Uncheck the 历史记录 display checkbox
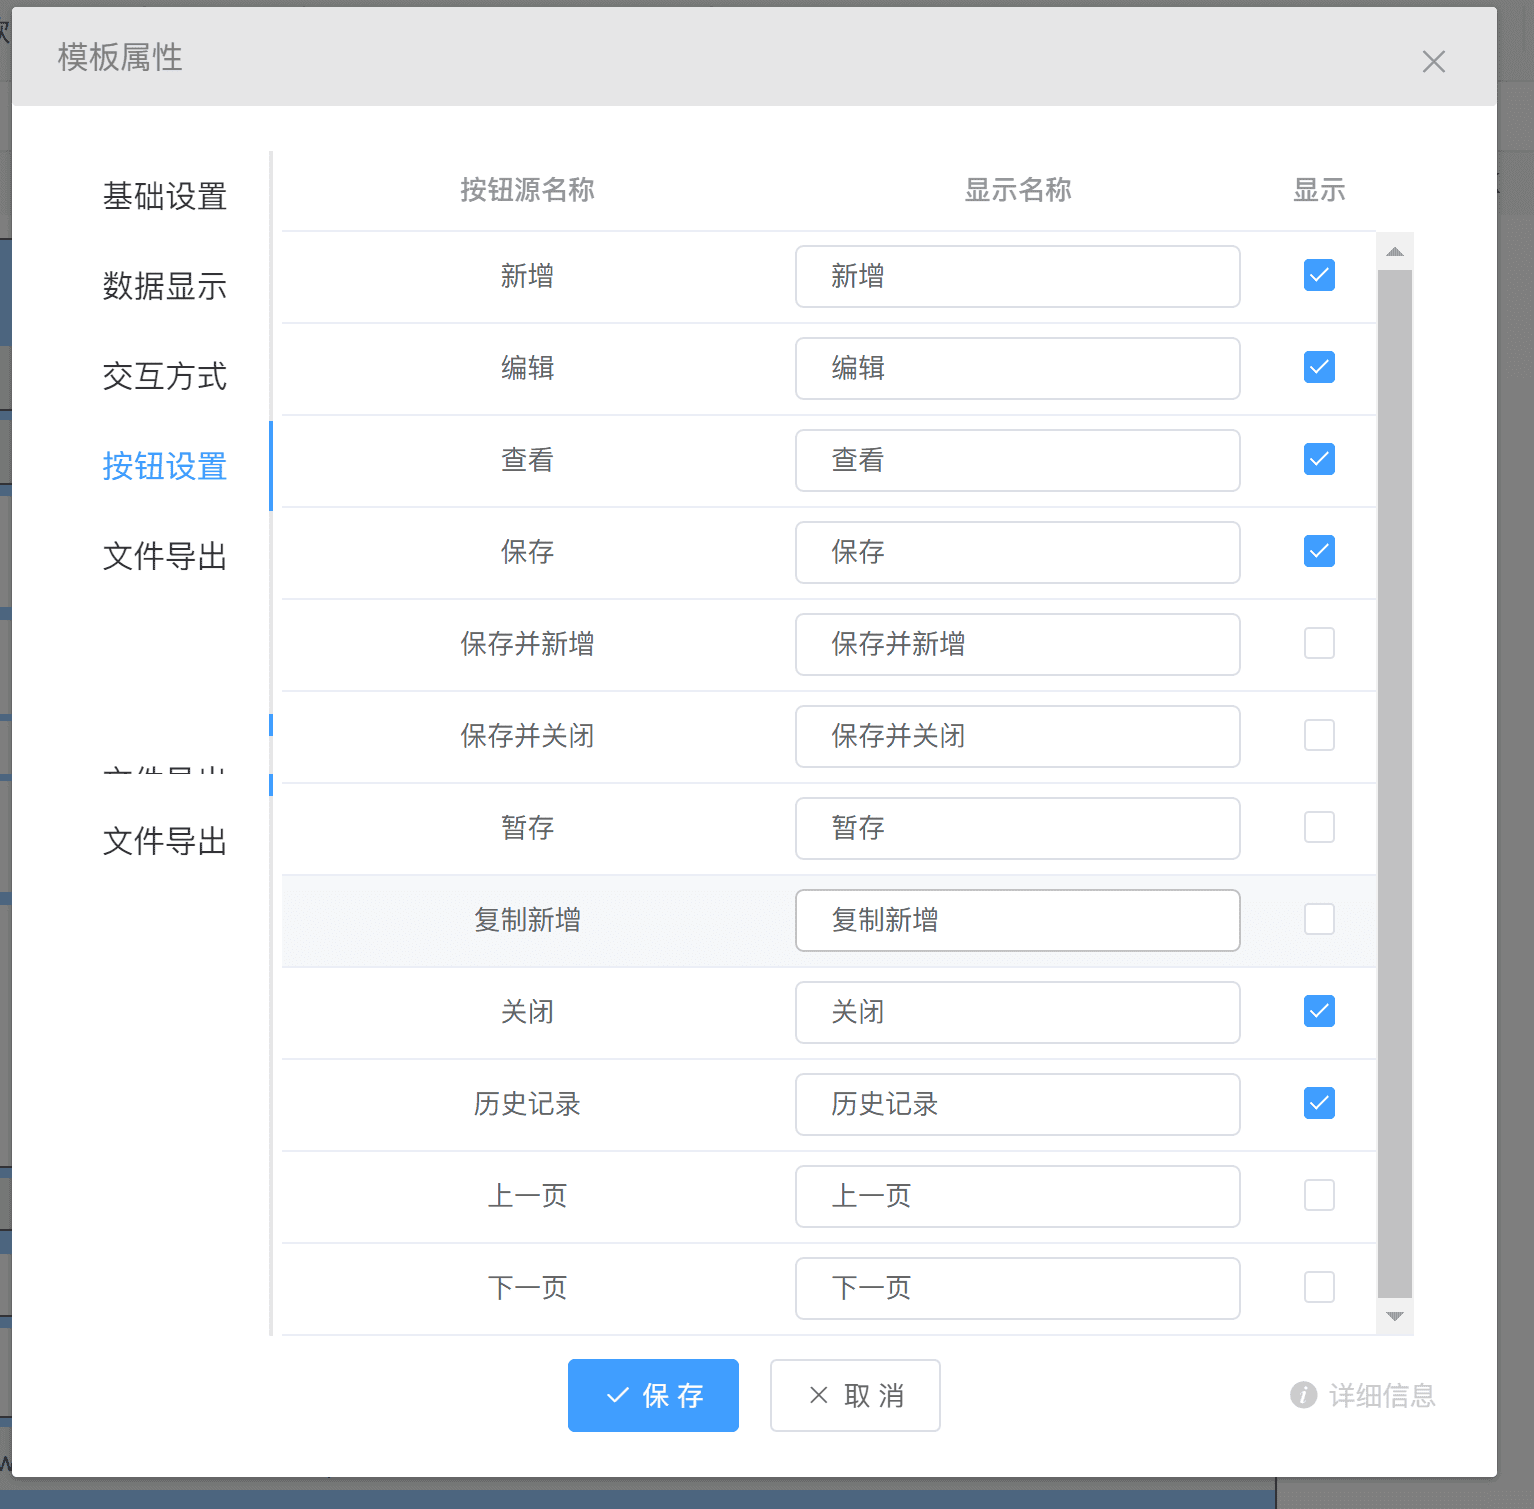Screen dimensions: 1534x1509 [x=1319, y=1103]
